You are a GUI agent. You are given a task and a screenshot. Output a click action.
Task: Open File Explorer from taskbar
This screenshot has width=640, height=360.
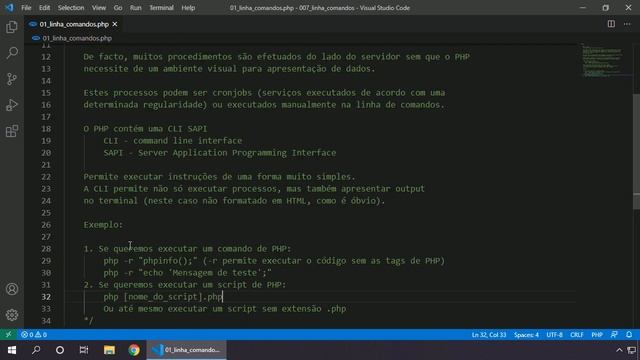click(109, 350)
